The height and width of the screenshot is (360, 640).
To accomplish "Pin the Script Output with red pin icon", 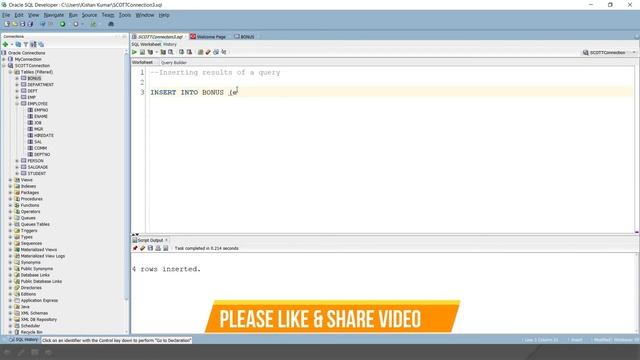I will (x=135, y=248).
